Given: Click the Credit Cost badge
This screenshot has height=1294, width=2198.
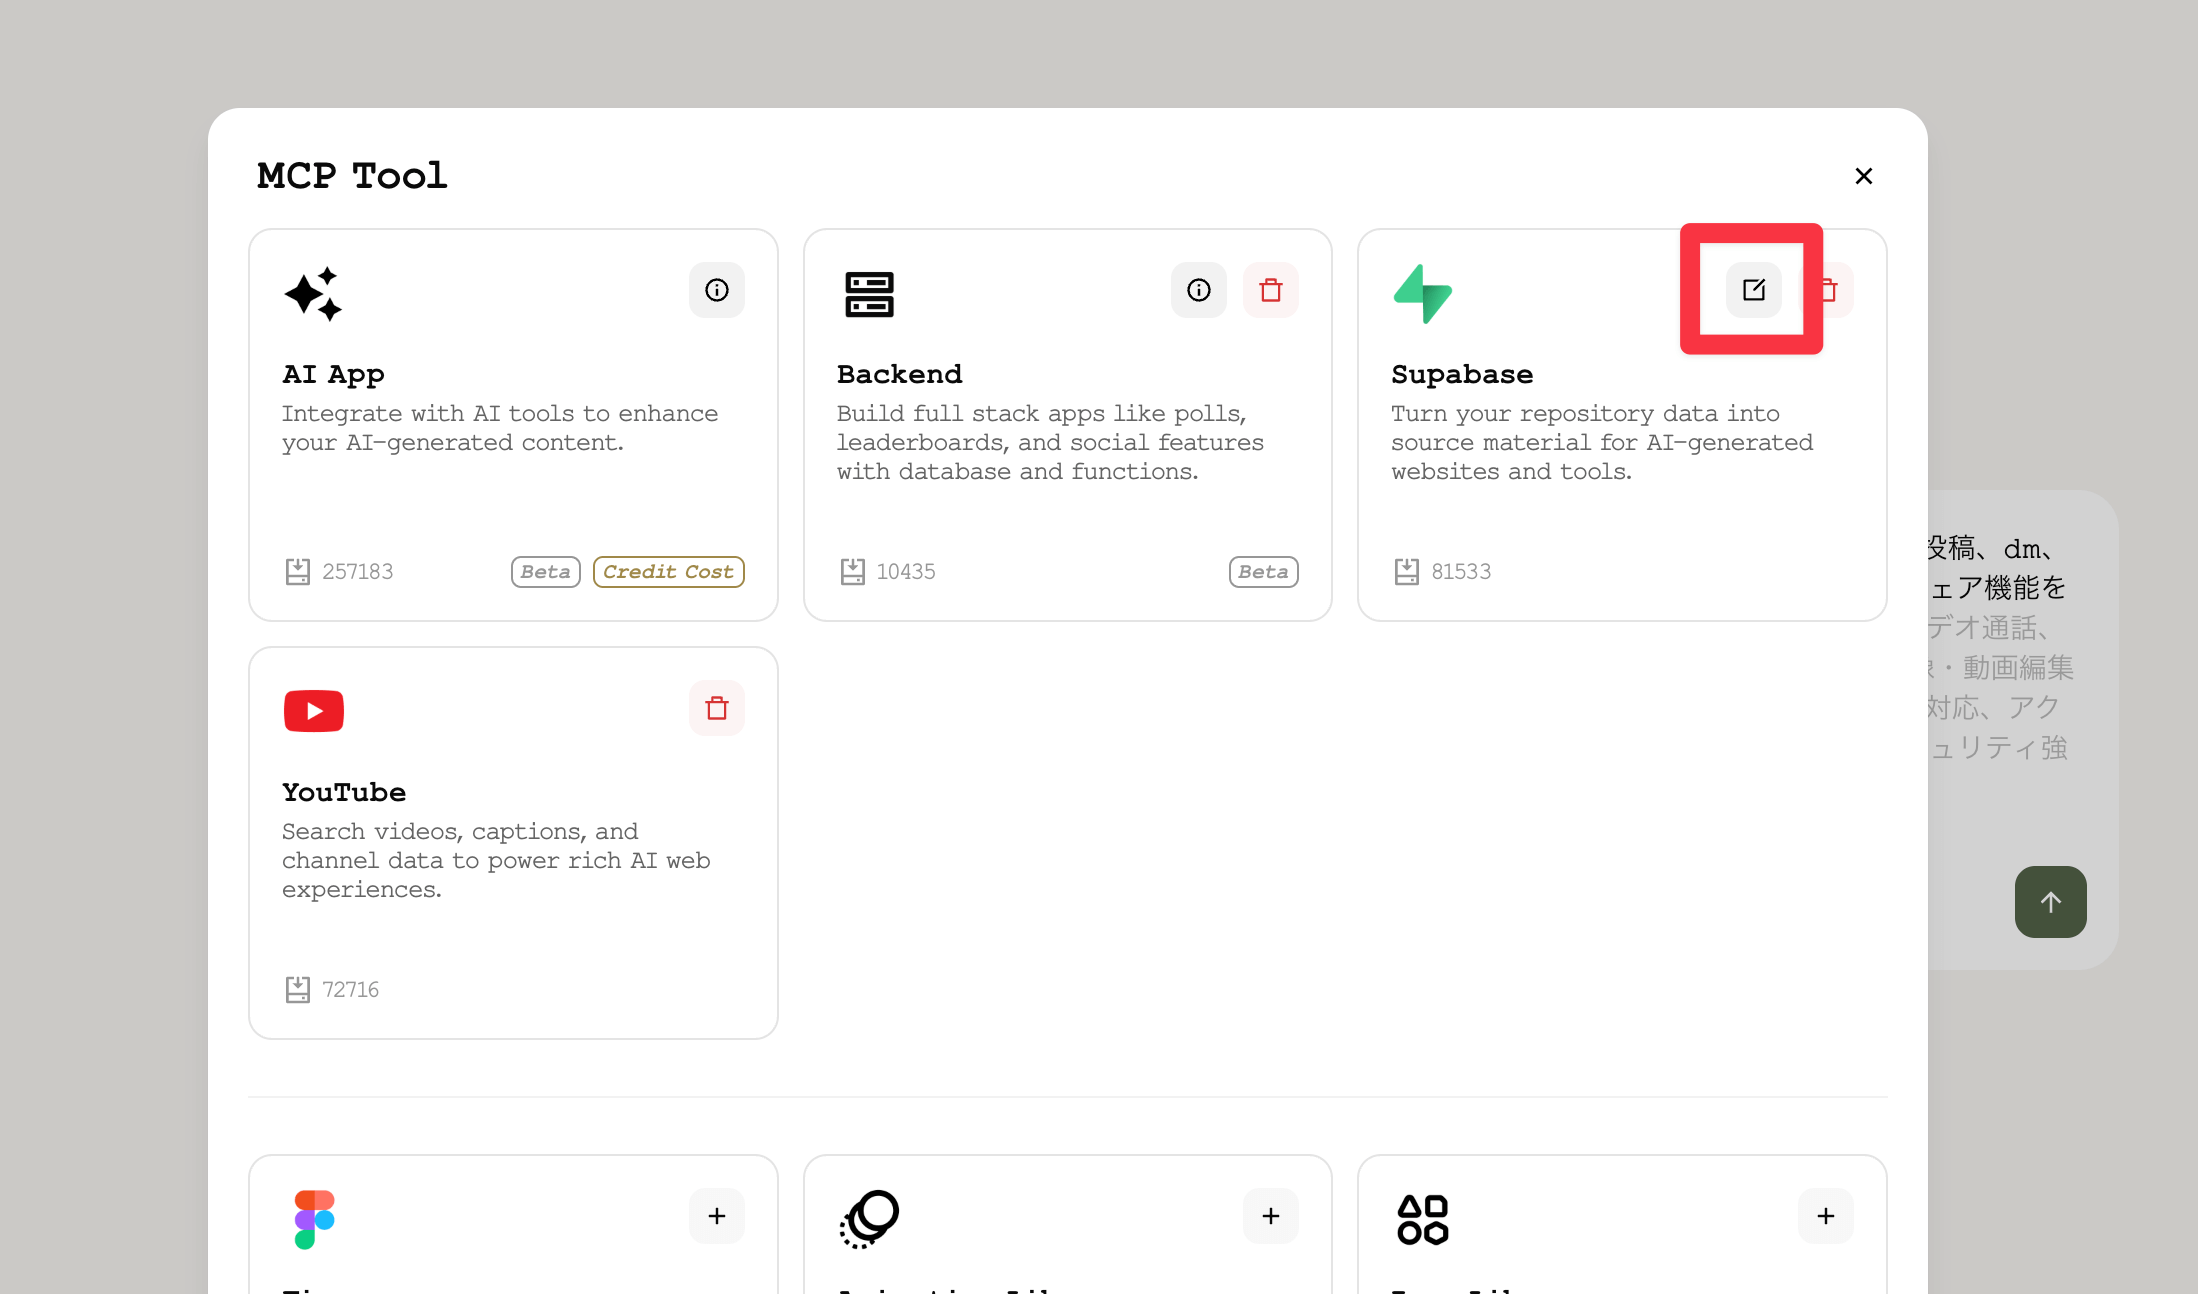Looking at the screenshot, I should coord(668,572).
